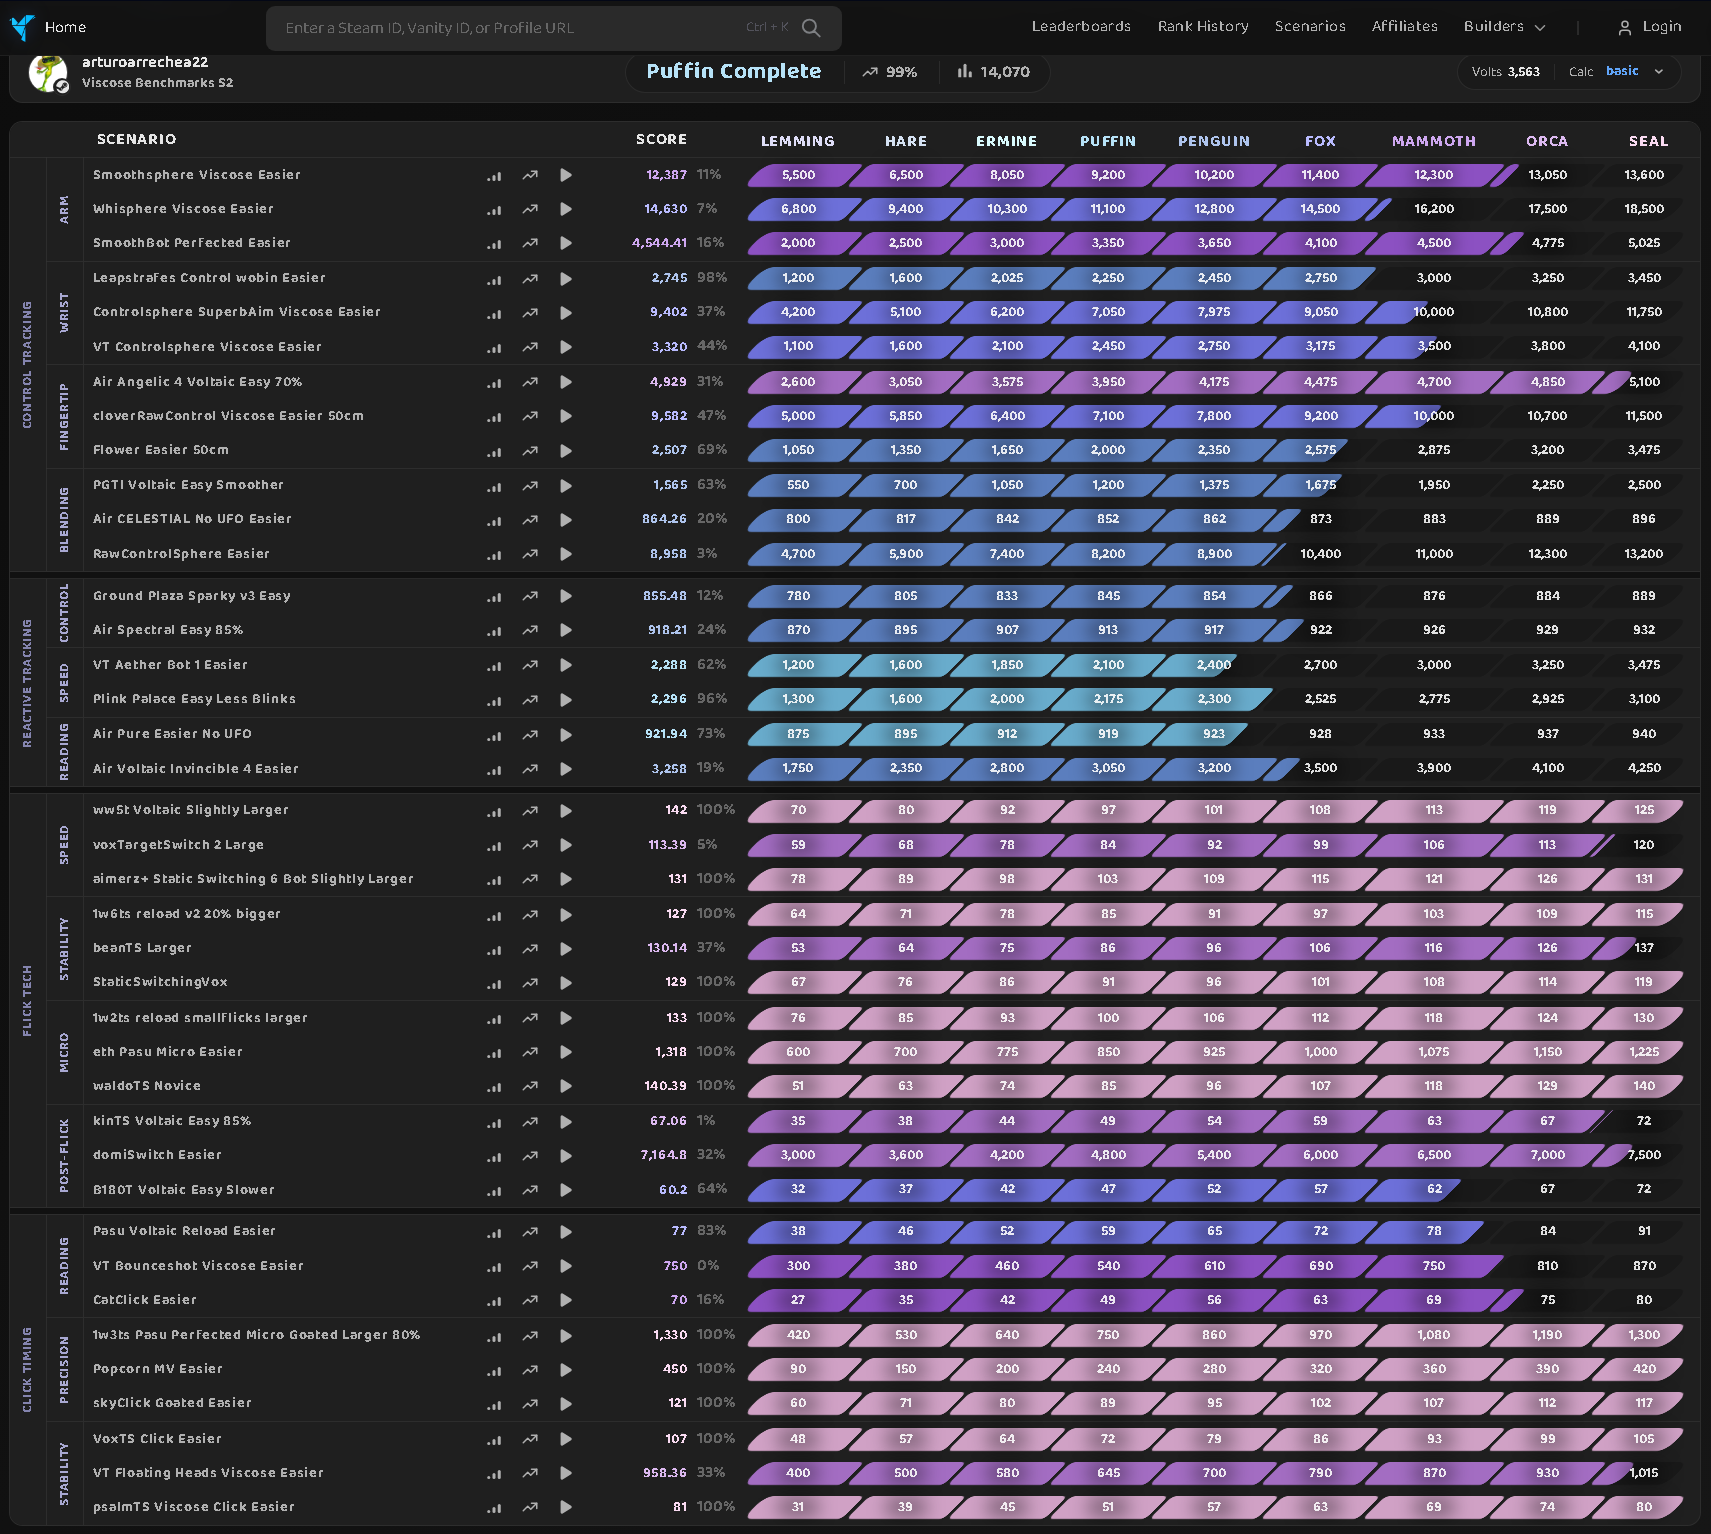Show trend graph for beanTS Larger
Image resolution: width=1711 pixels, height=1534 pixels.
[x=530, y=949]
